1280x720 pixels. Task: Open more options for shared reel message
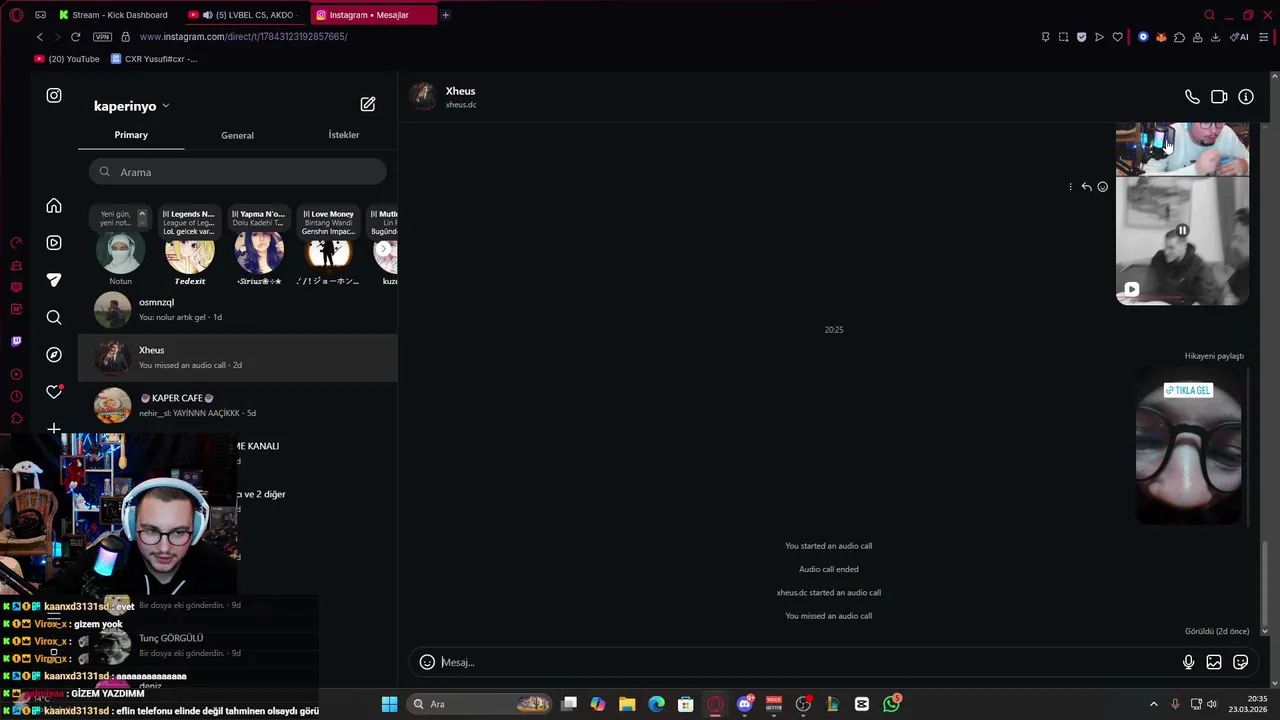[x=1070, y=187]
